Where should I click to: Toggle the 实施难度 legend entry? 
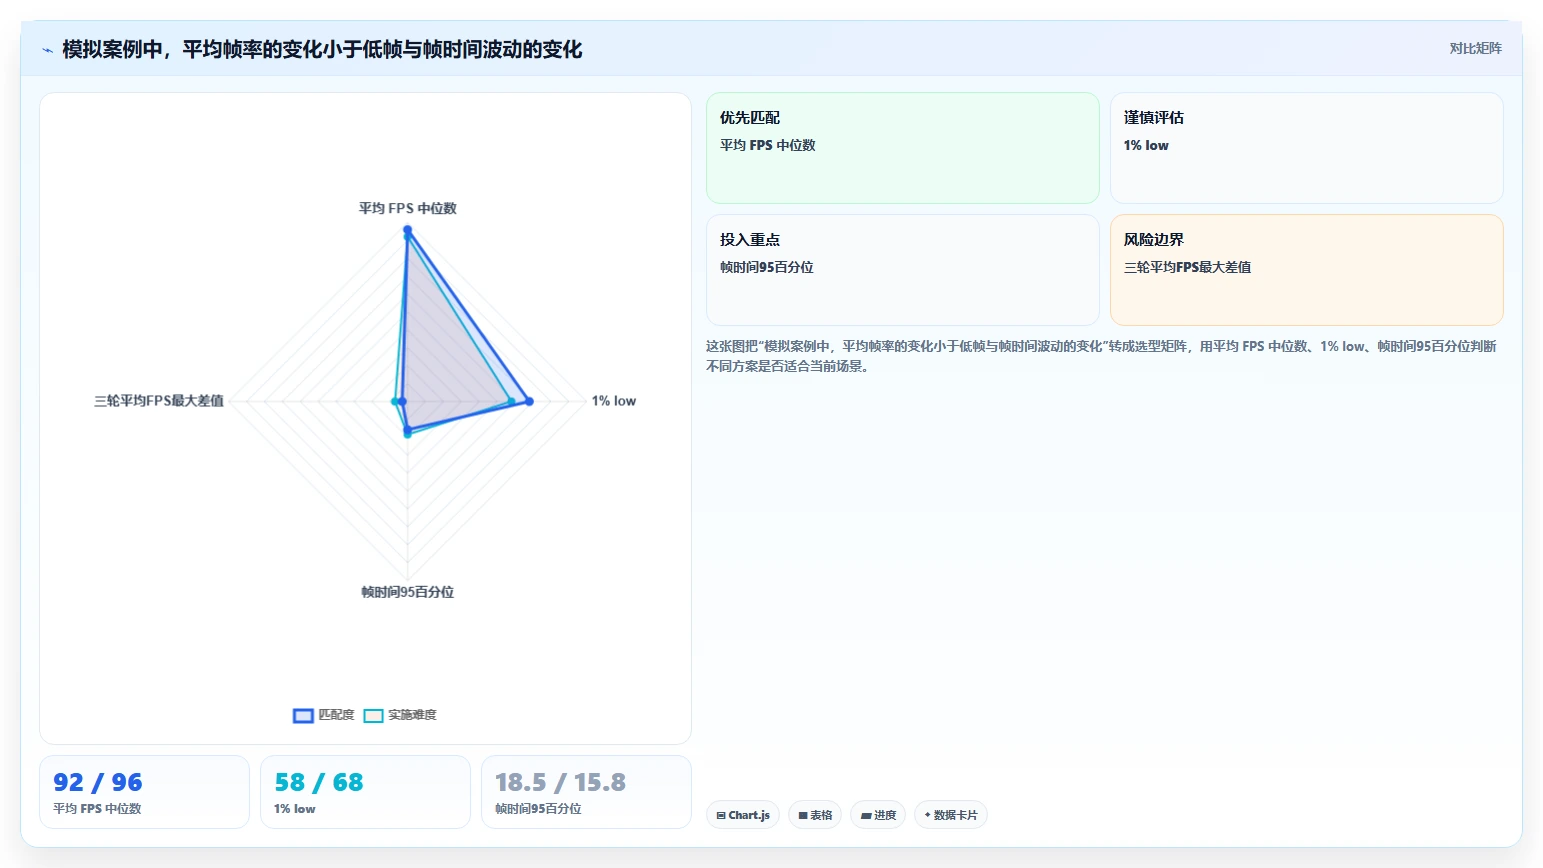[400, 715]
